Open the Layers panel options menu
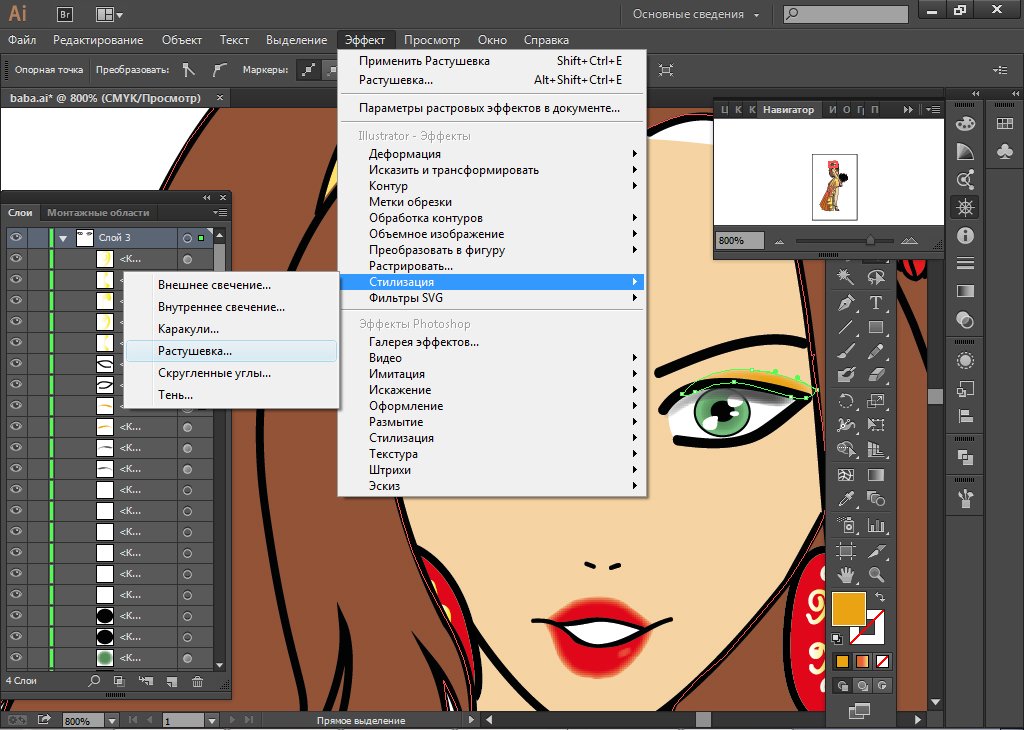 [221, 213]
